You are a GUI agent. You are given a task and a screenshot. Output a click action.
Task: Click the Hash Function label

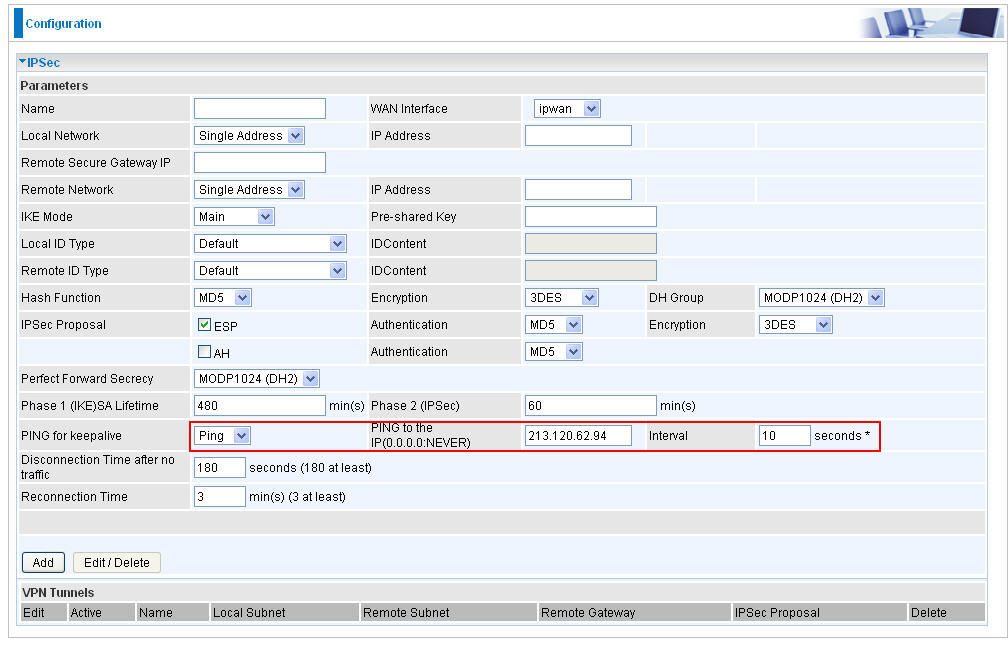tap(61, 298)
